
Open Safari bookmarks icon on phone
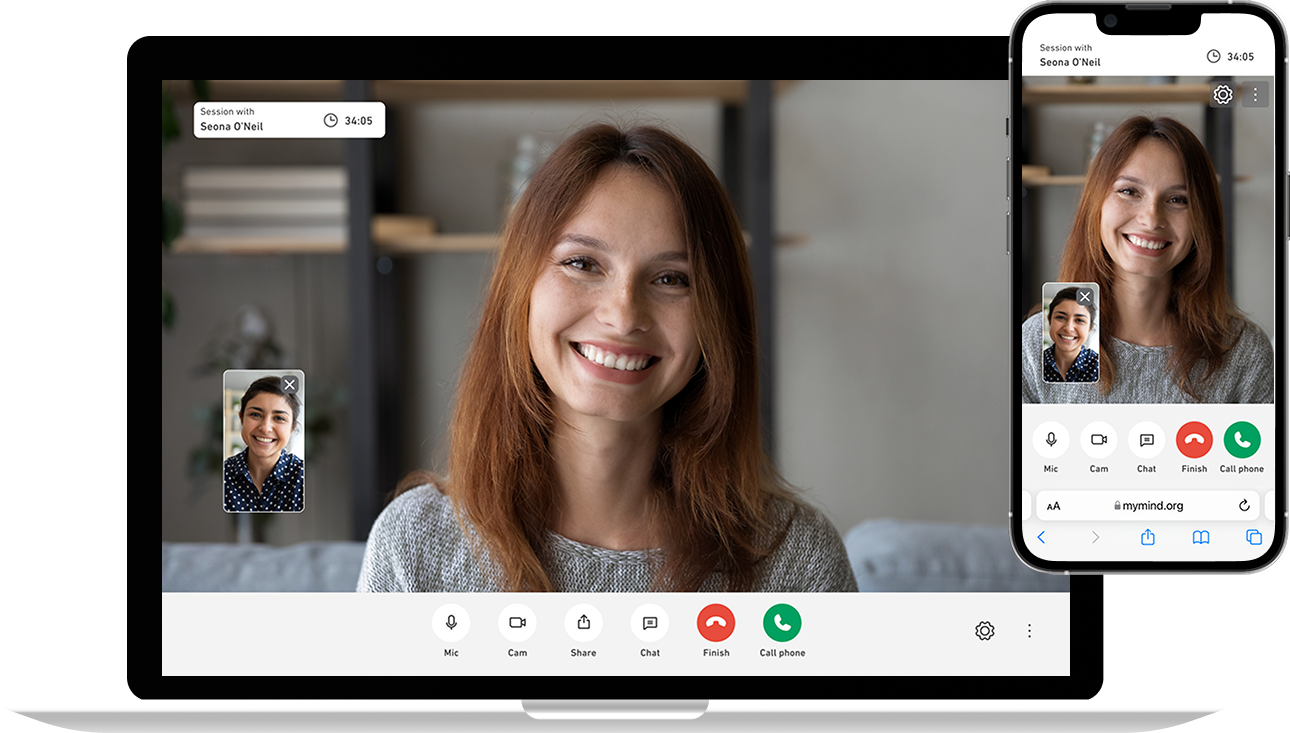click(x=1201, y=538)
